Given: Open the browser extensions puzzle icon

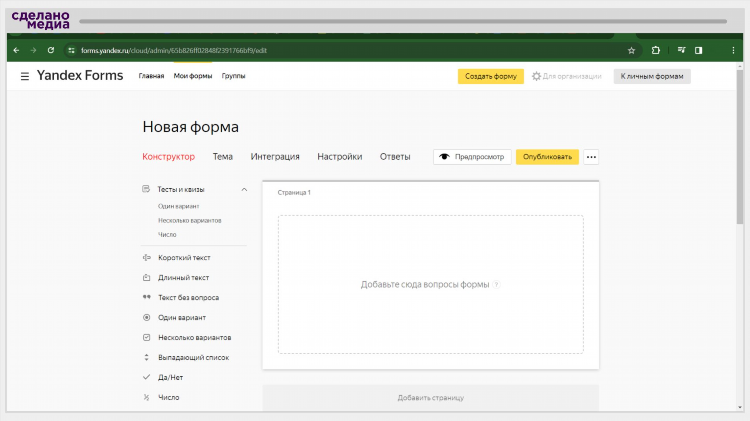Looking at the screenshot, I should 656,50.
